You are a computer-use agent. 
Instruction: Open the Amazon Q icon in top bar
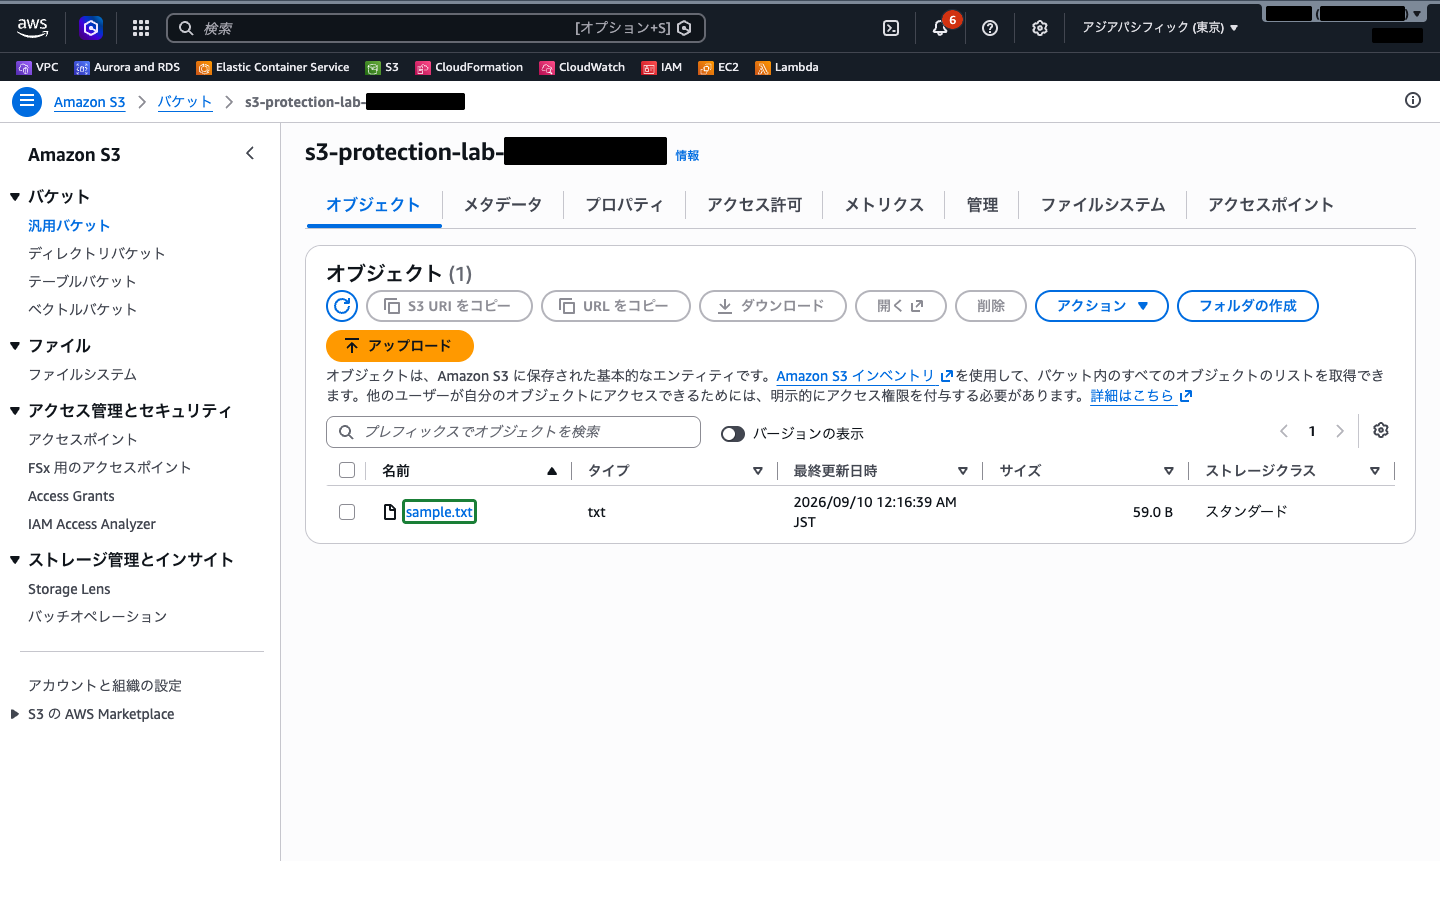coord(91,28)
